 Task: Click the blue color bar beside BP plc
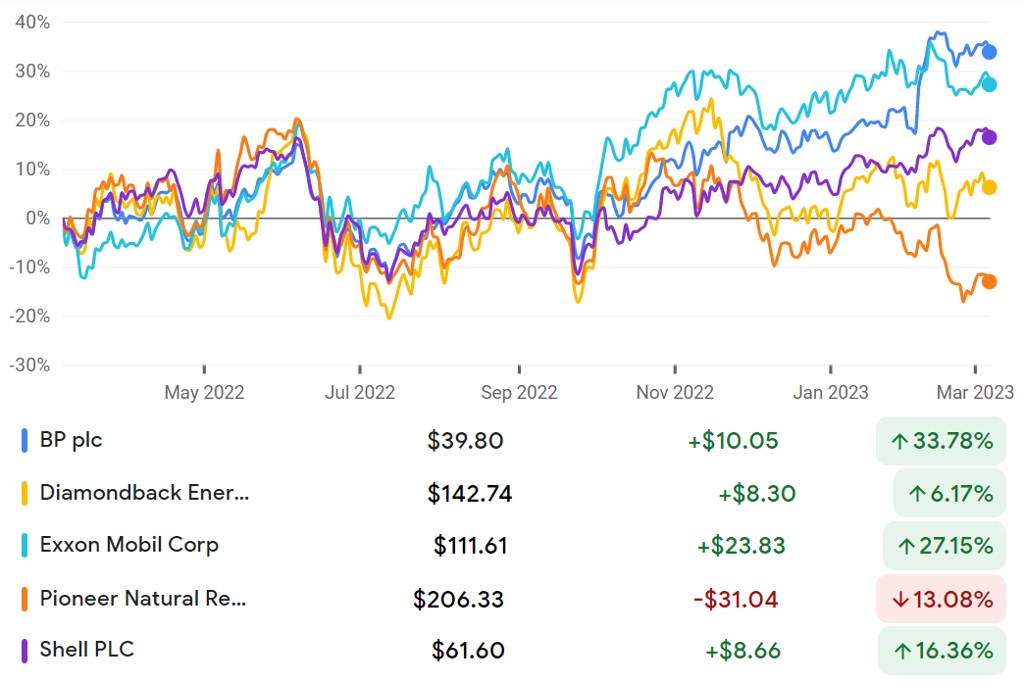tap(24, 440)
